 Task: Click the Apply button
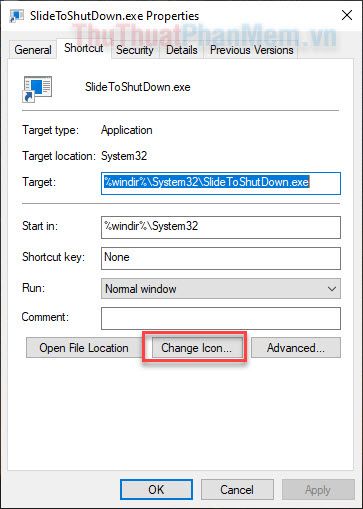318,490
